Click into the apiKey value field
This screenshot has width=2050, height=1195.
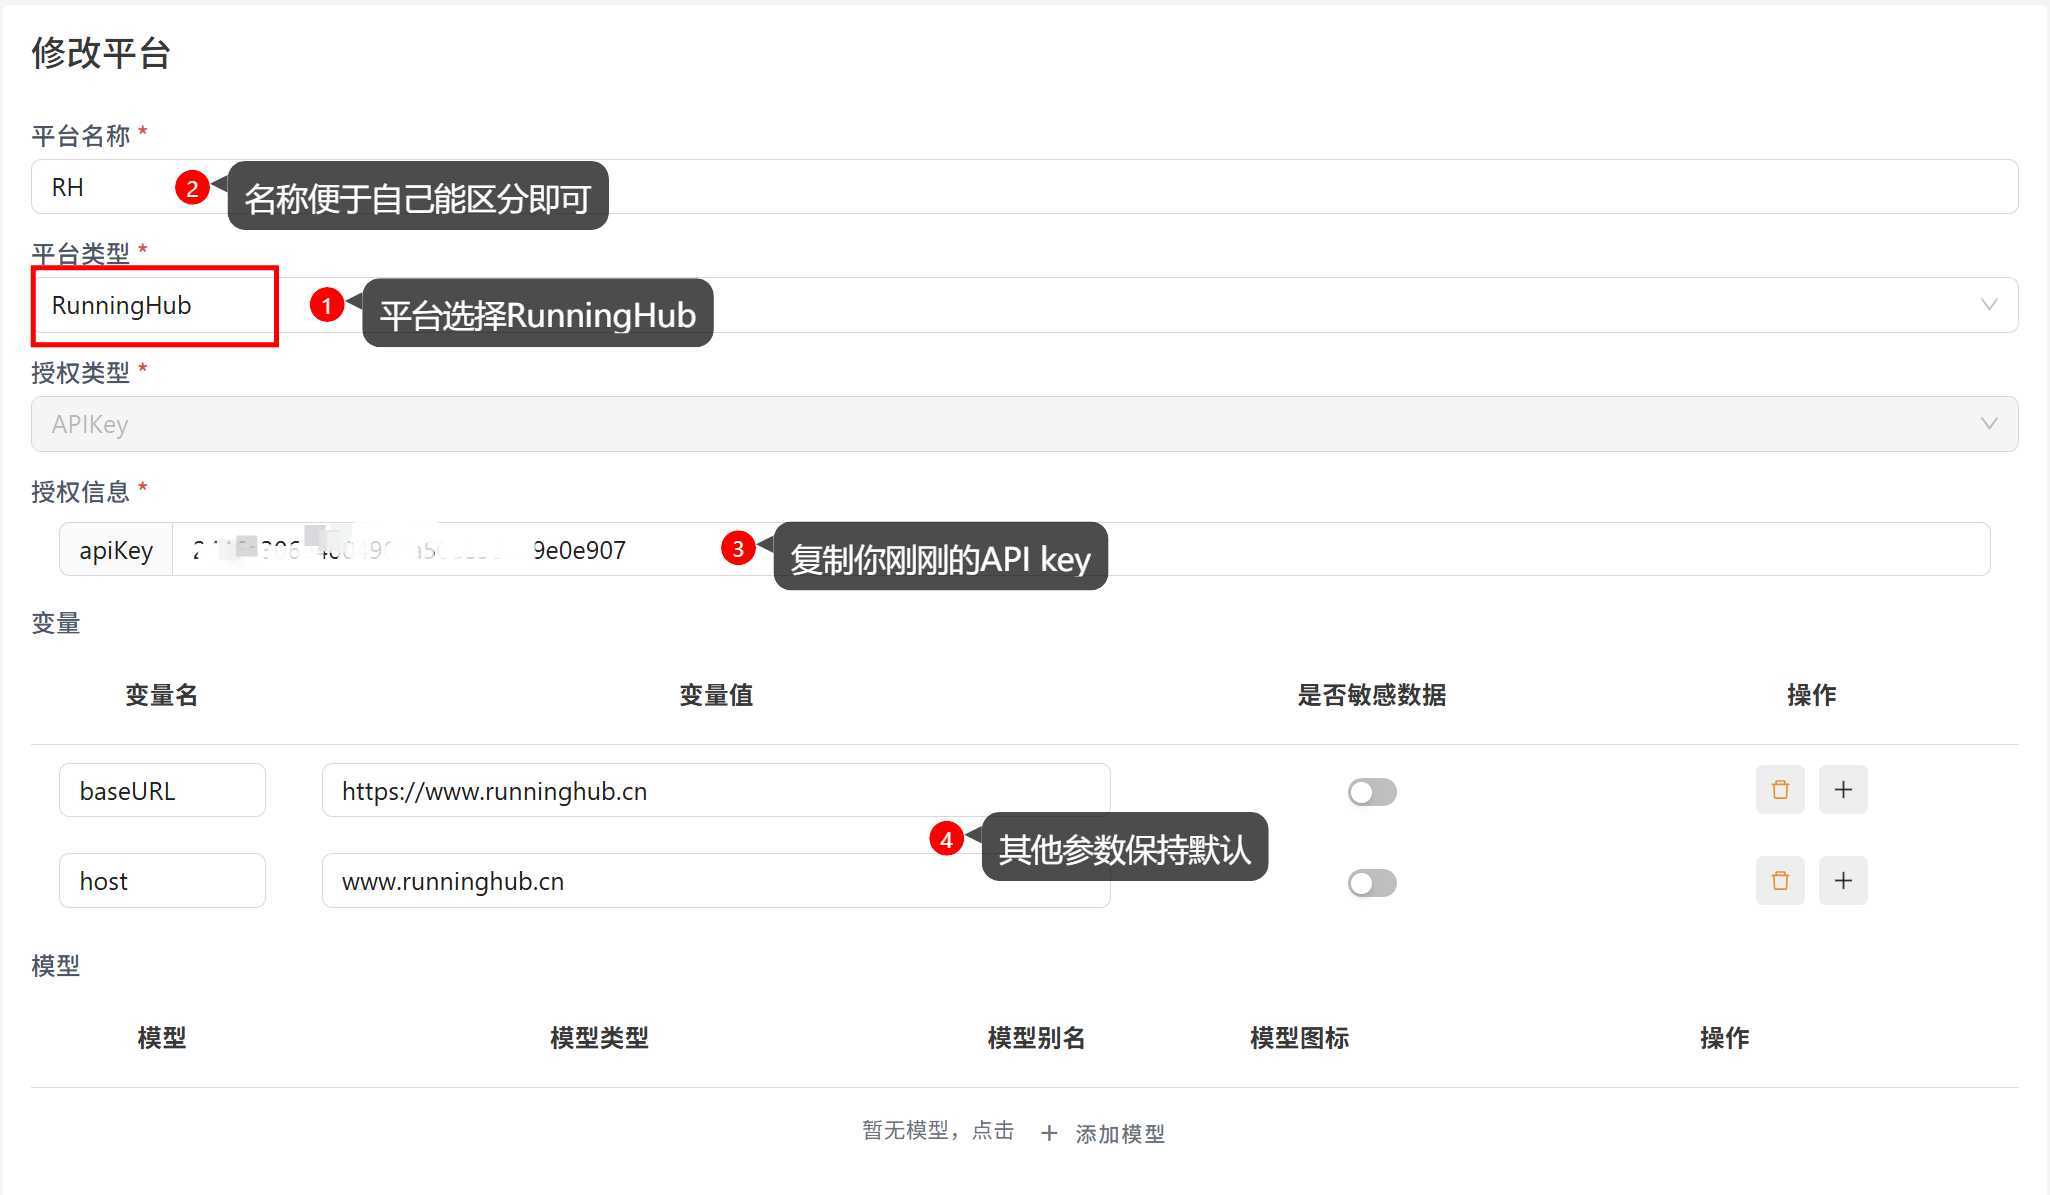click(1081, 549)
